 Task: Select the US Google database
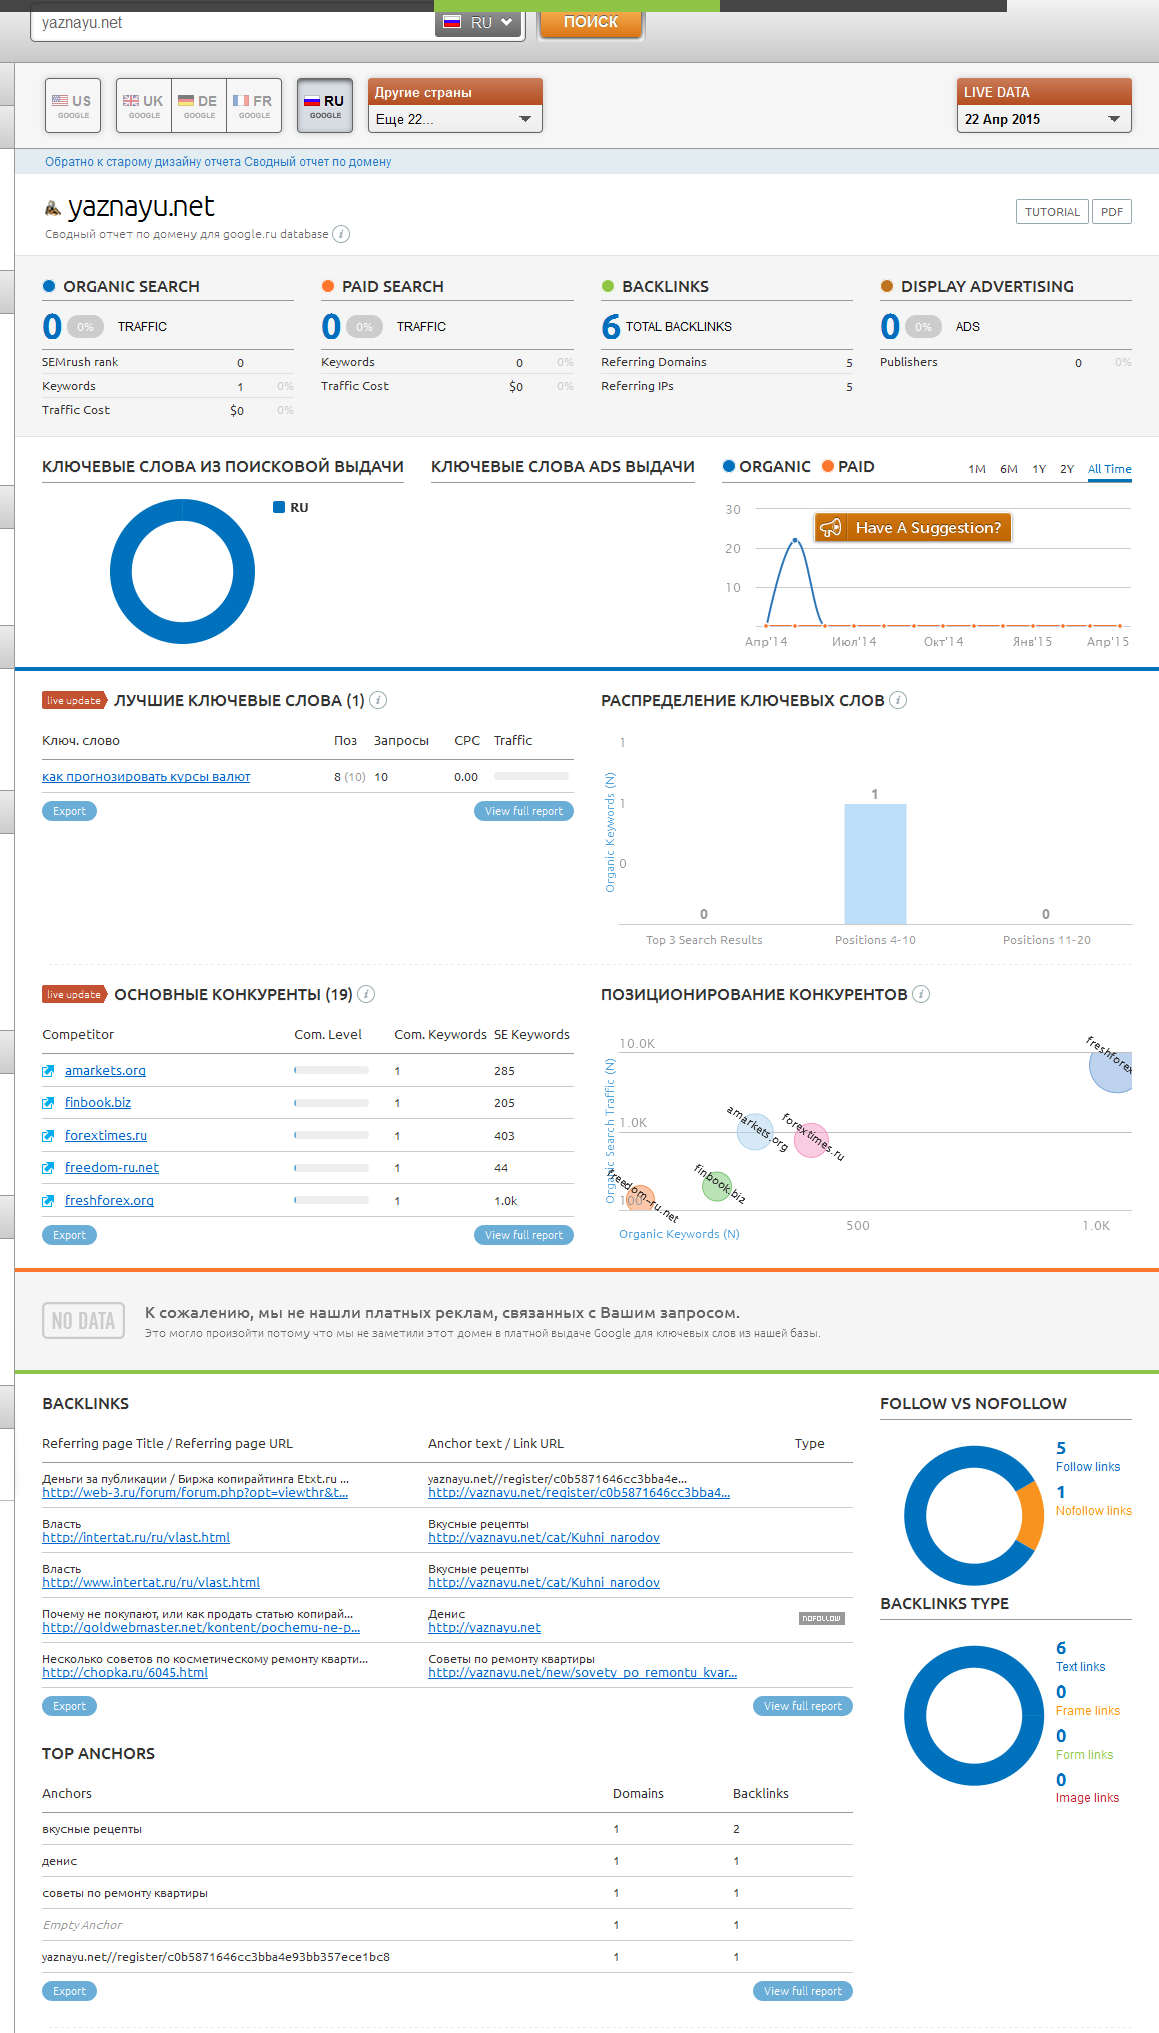72,105
